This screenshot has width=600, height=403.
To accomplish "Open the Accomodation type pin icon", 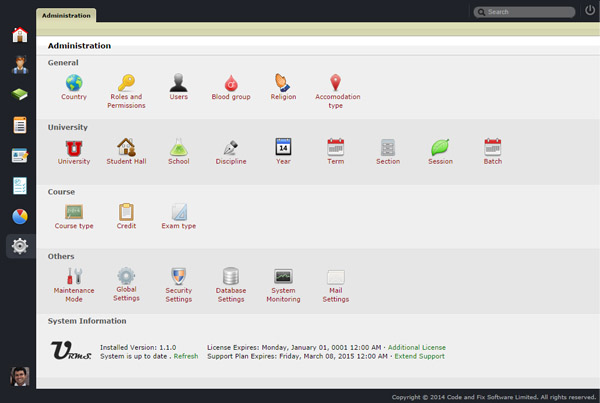I will pyautogui.click(x=335, y=83).
